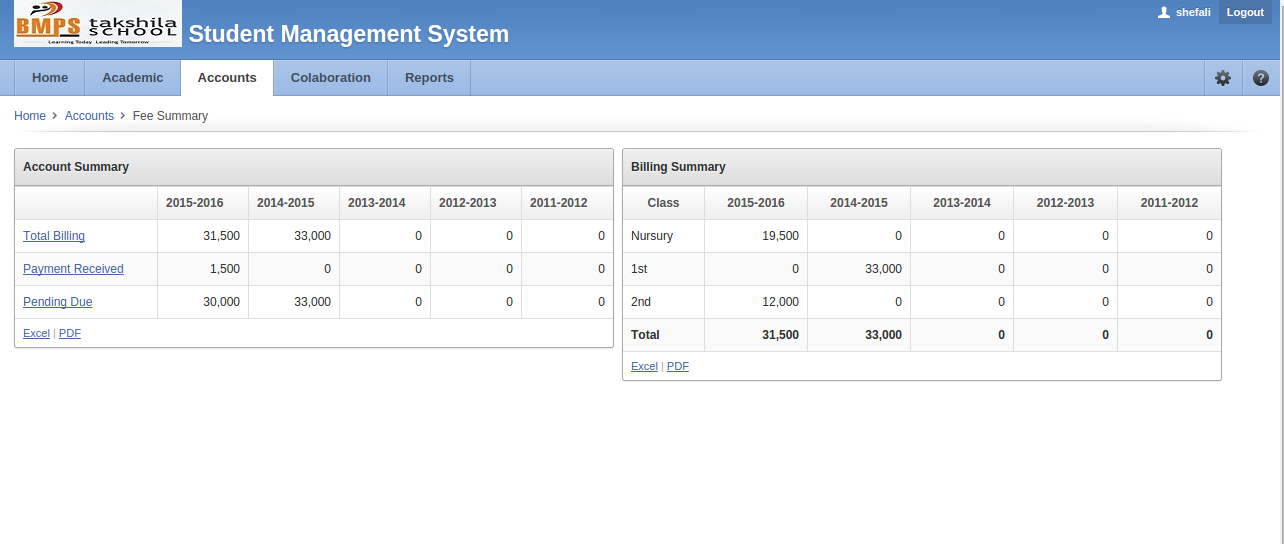Switch to the Academic tab
The height and width of the screenshot is (544, 1284).
(x=132, y=78)
